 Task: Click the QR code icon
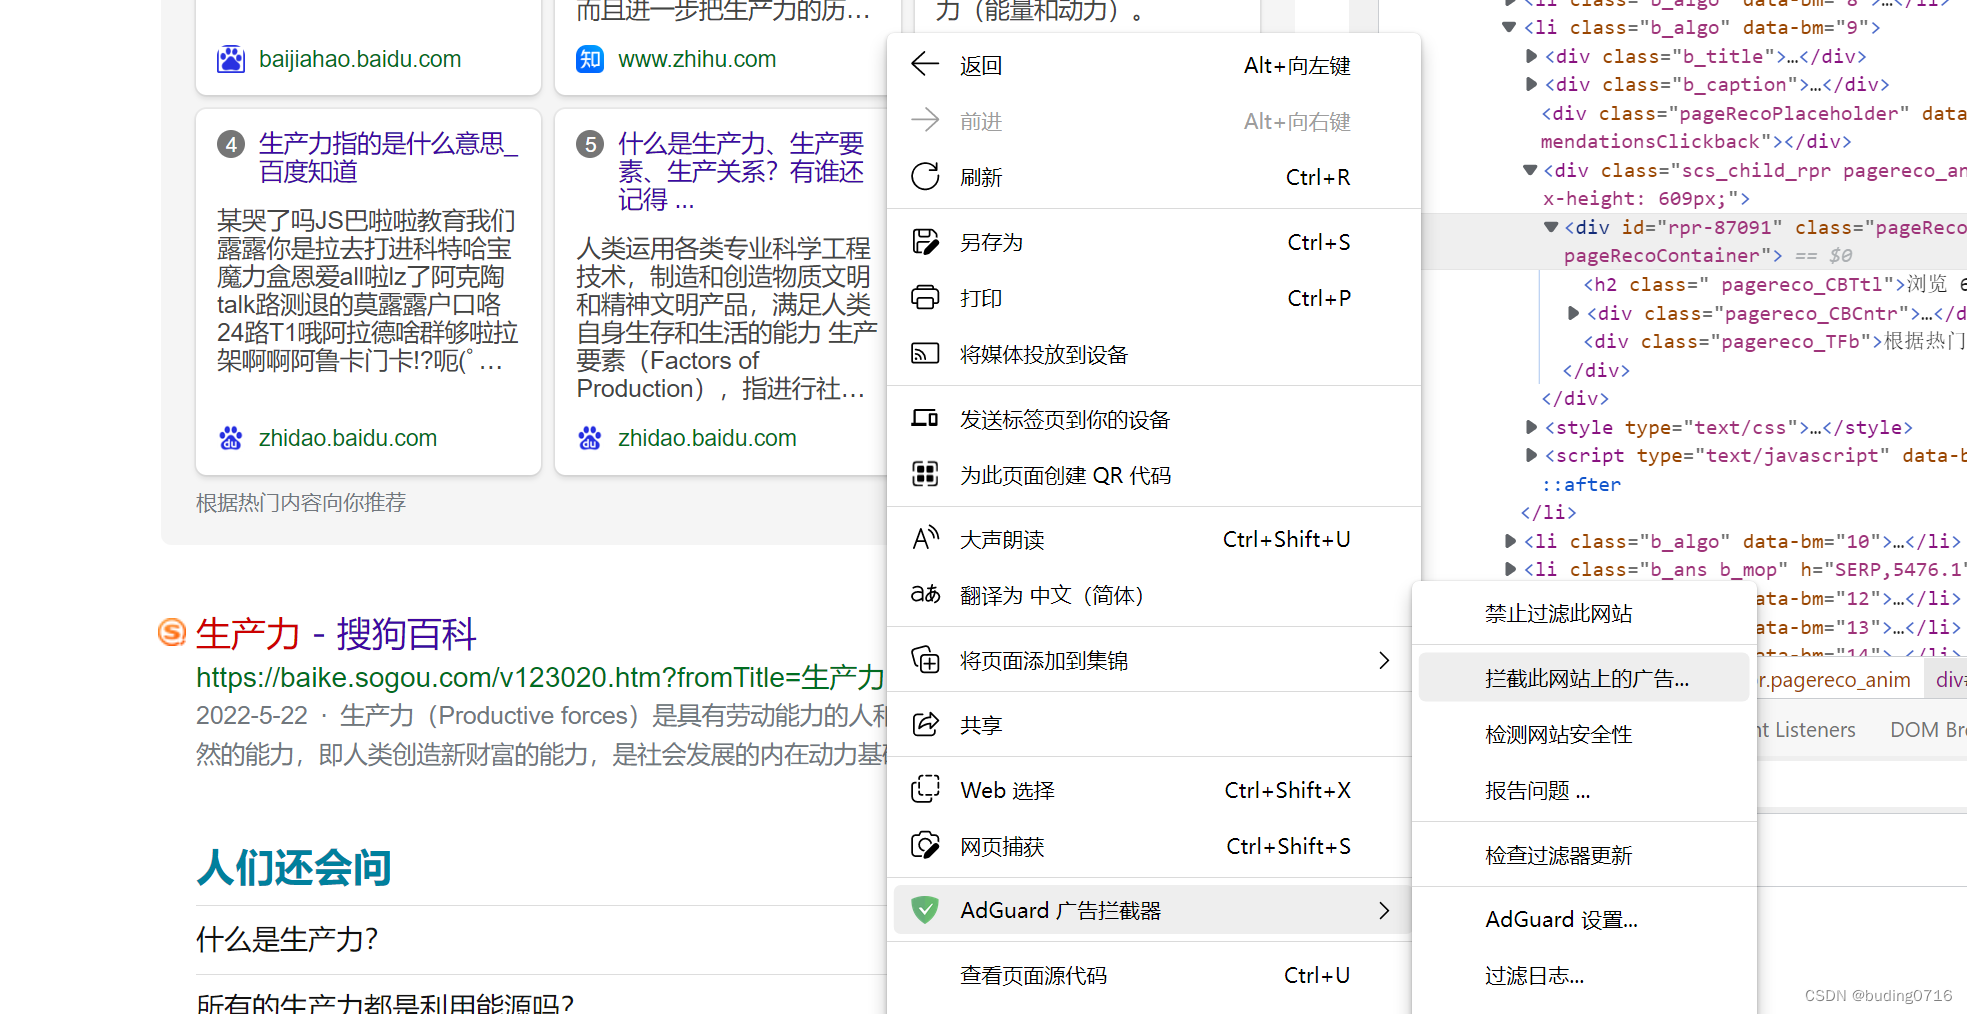coord(925,475)
